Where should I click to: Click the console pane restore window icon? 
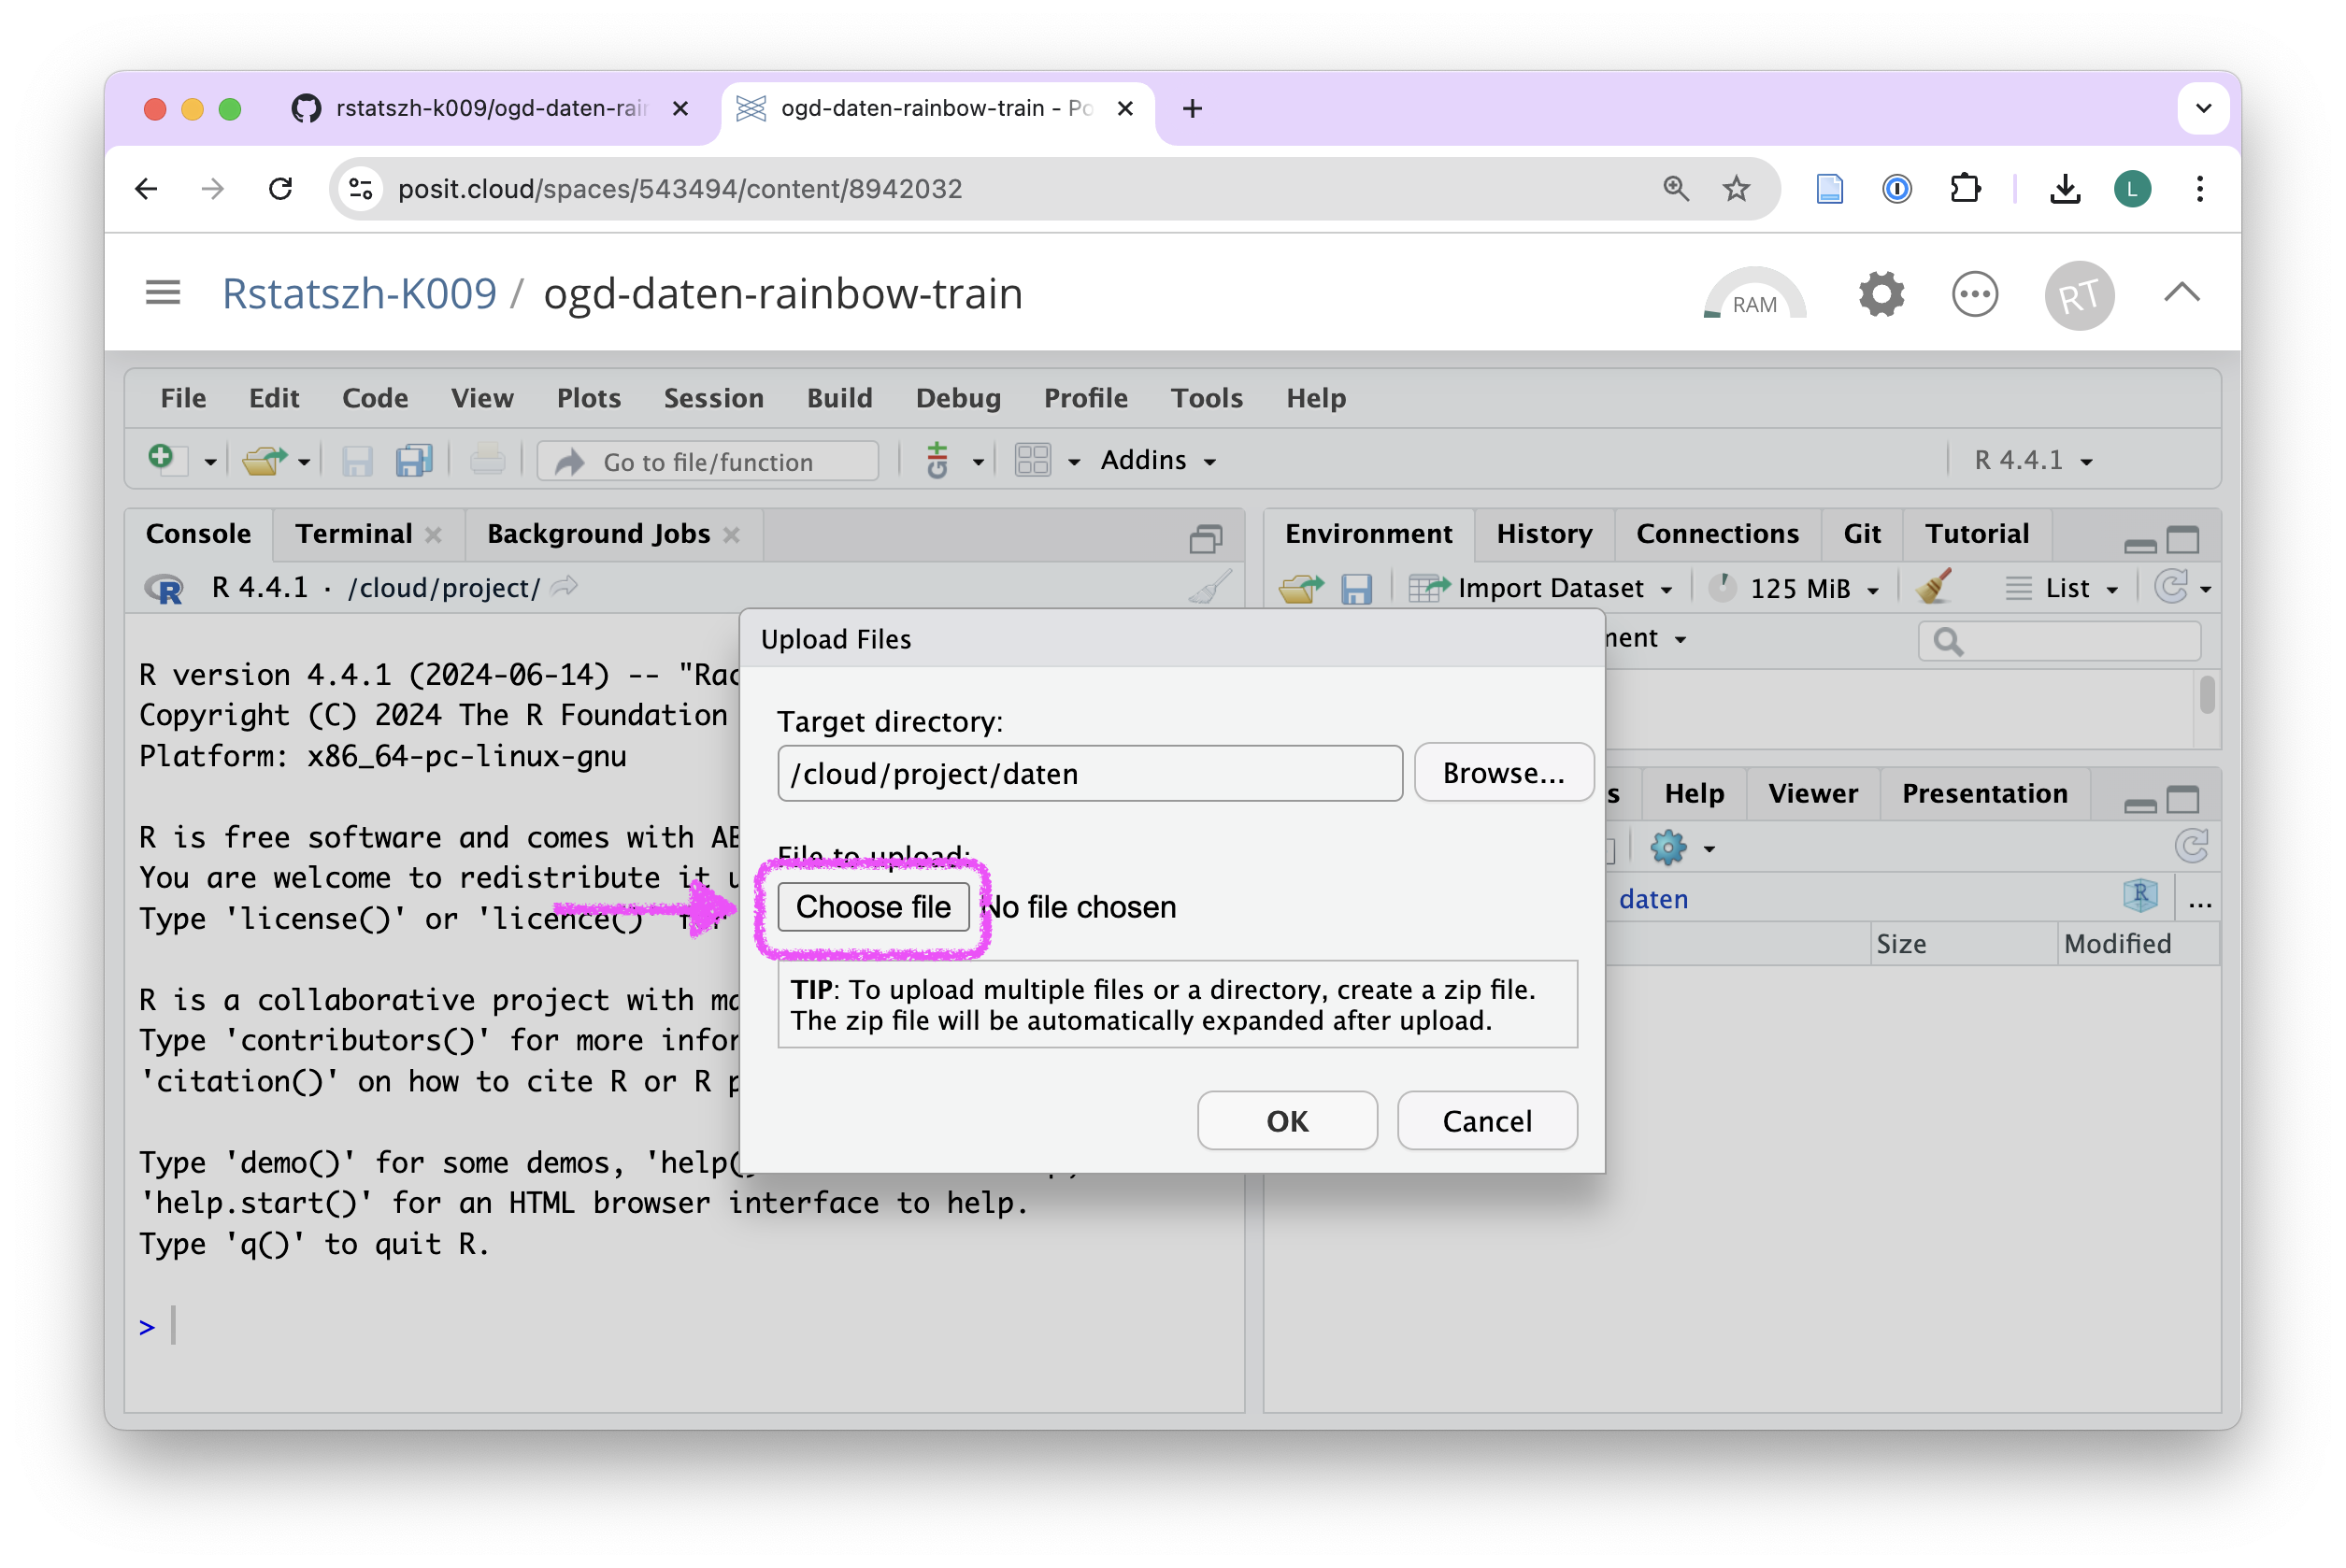point(1206,538)
